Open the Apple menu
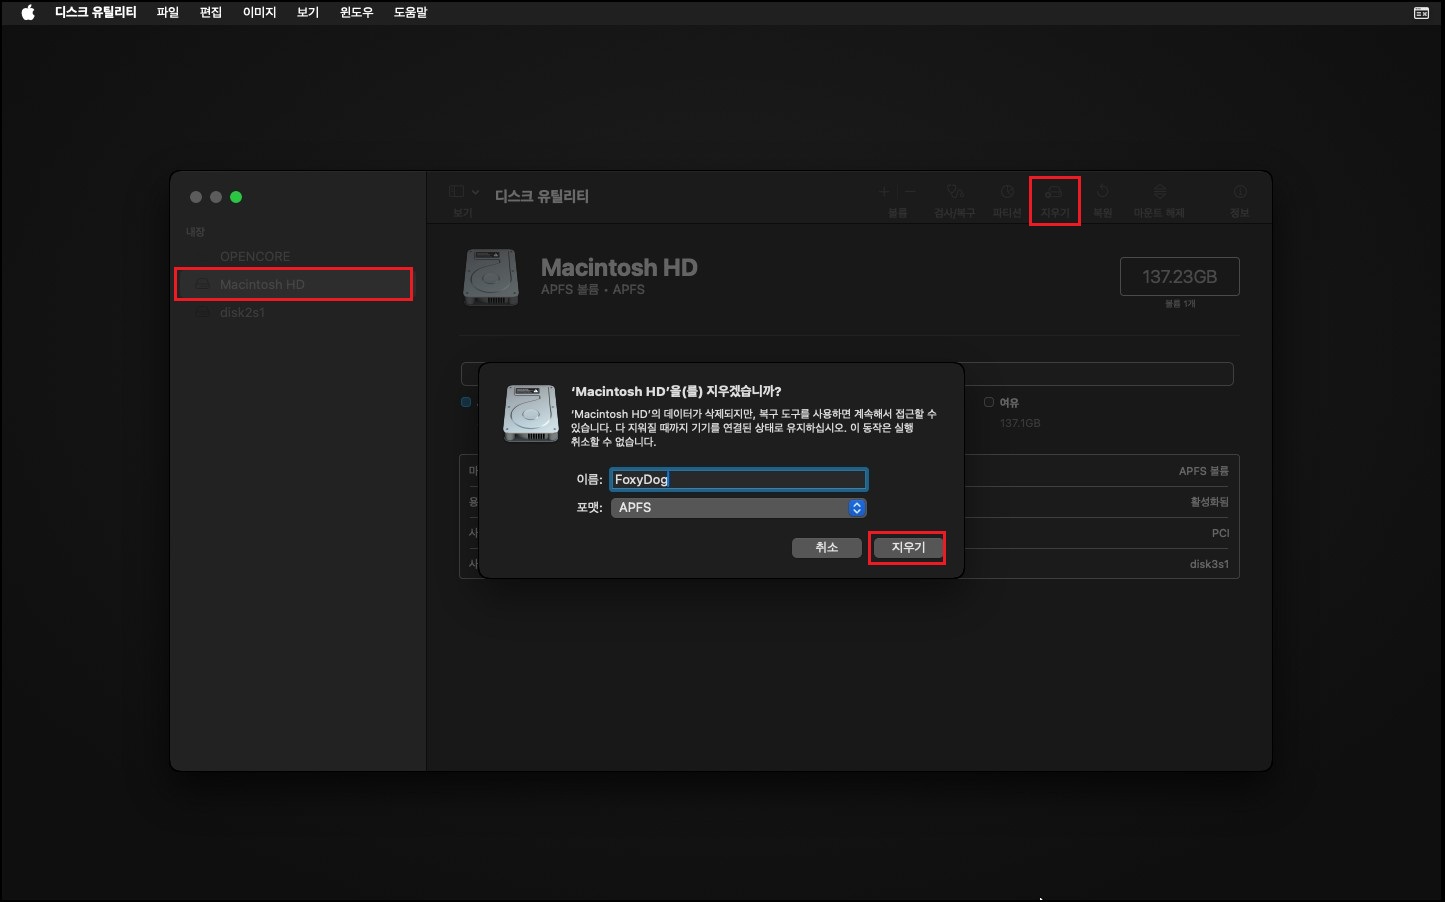The height and width of the screenshot is (902, 1445). pyautogui.click(x=28, y=12)
